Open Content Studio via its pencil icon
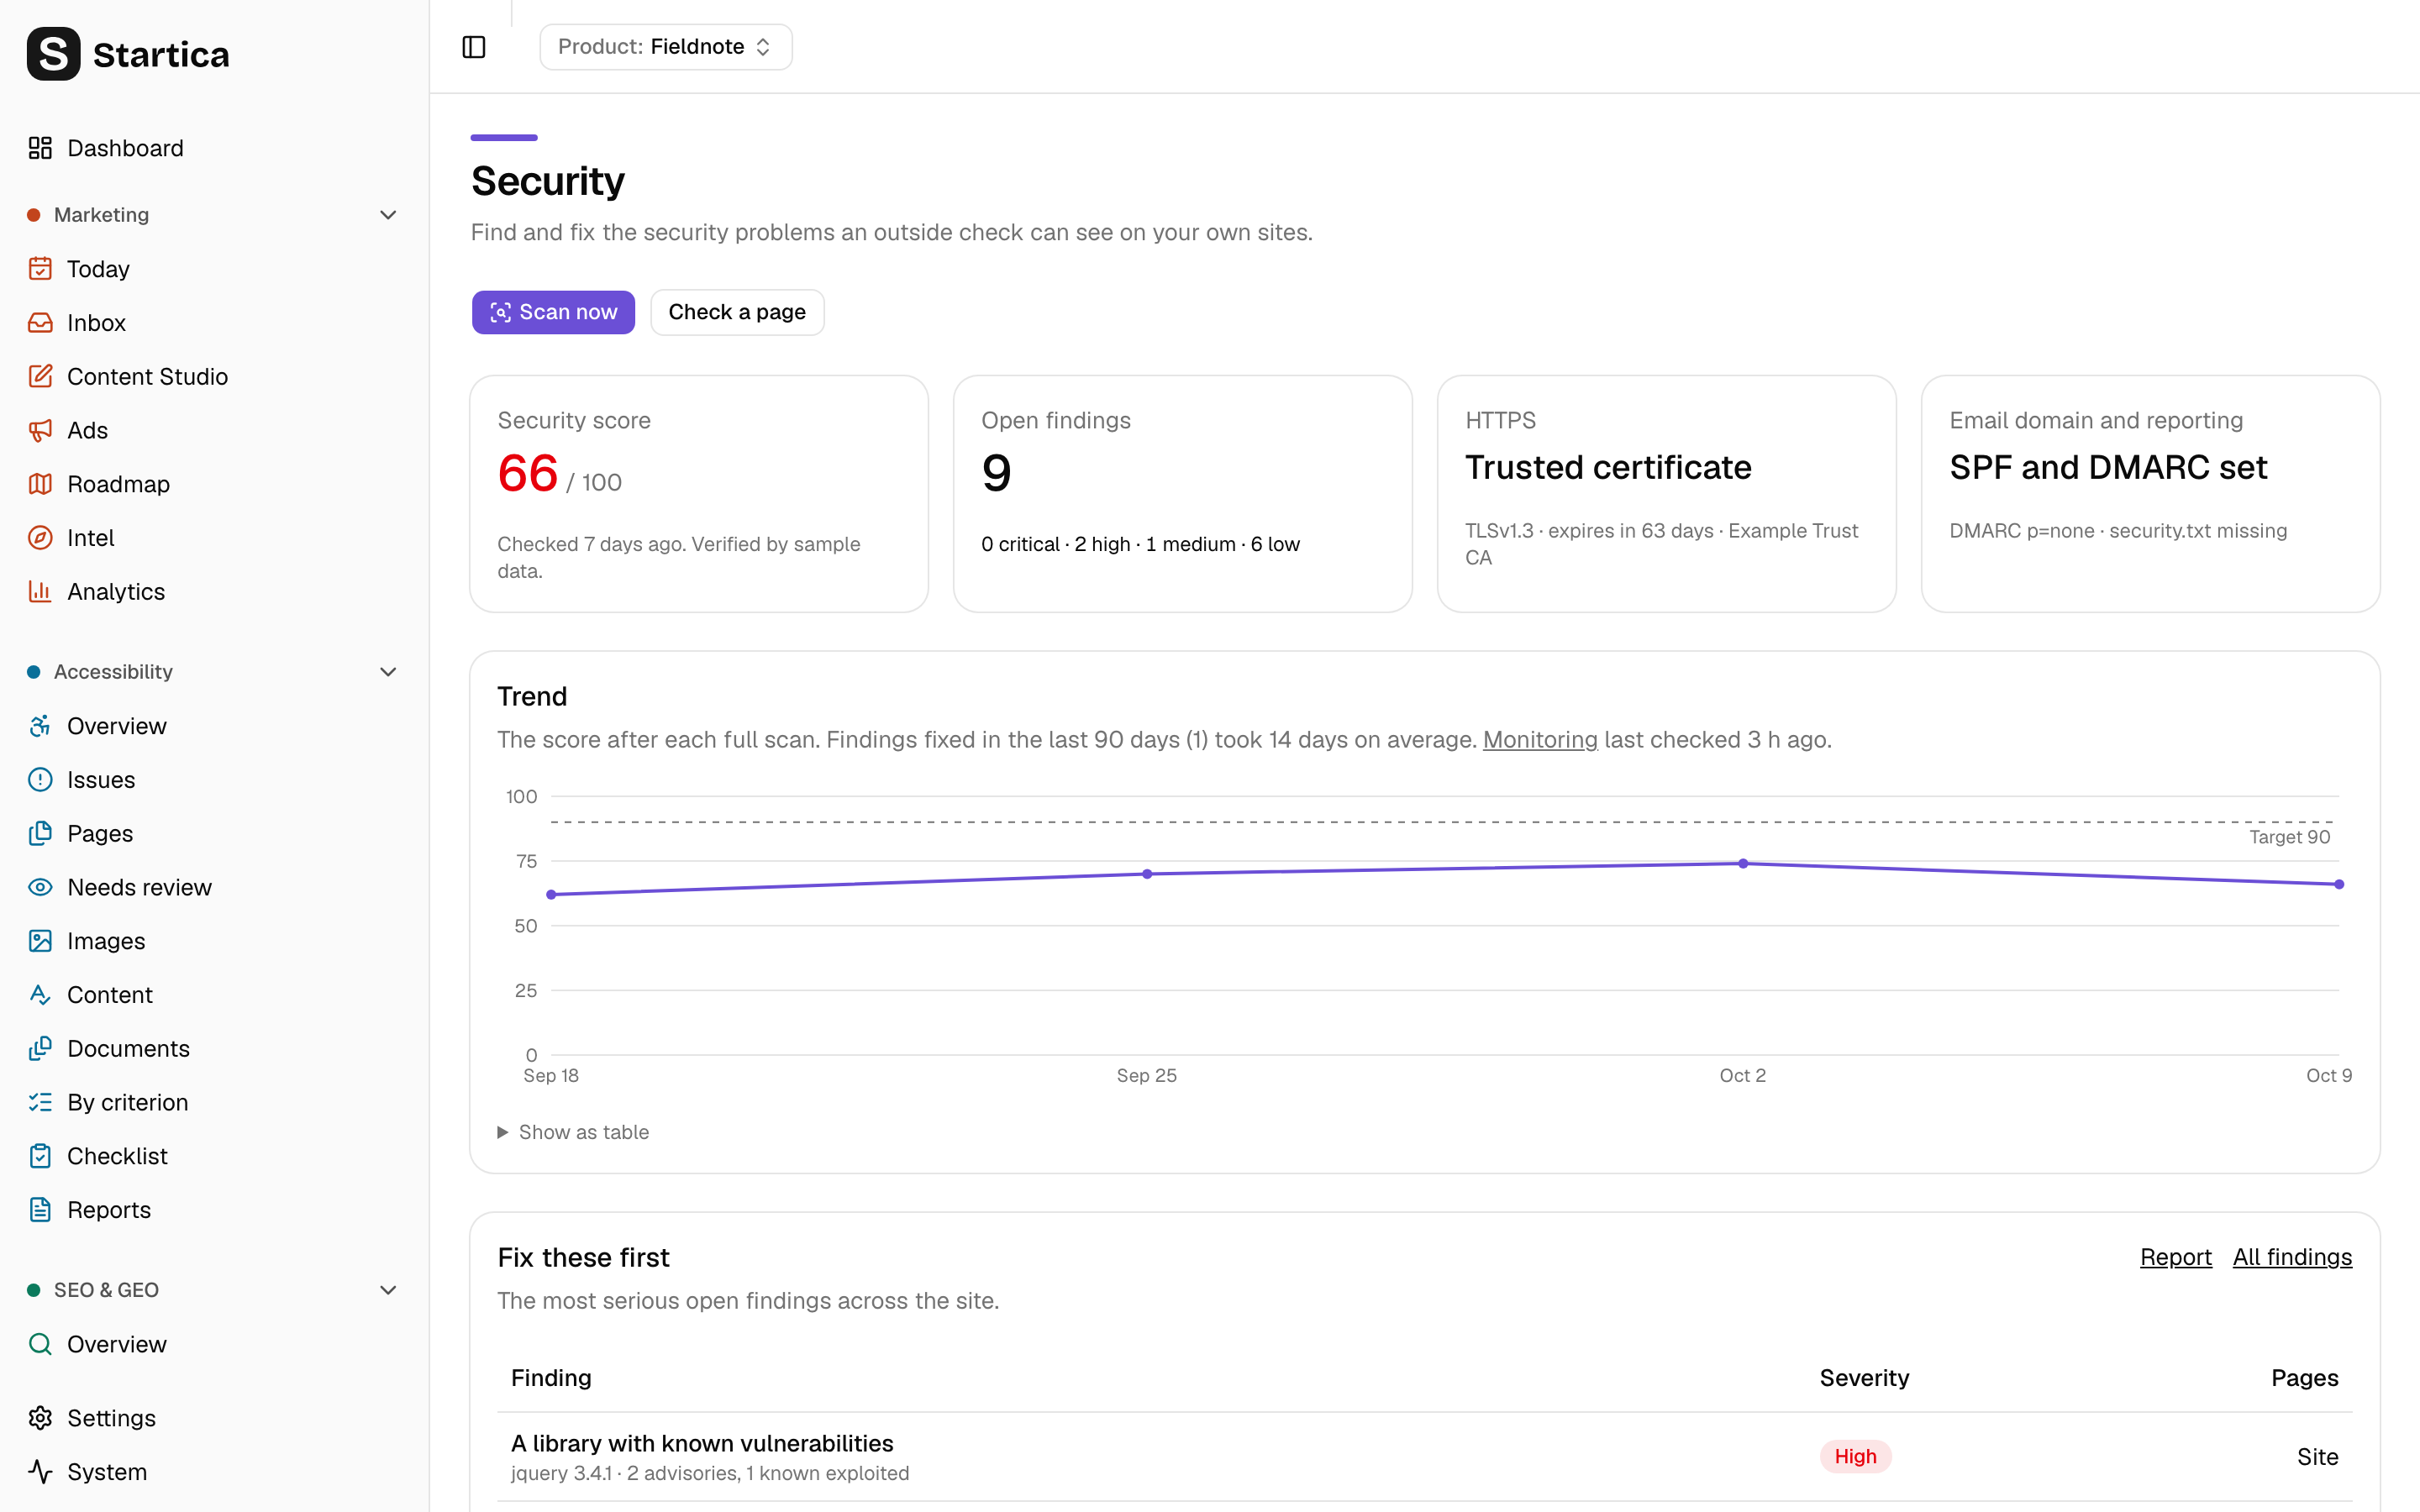Image resolution: width=2420 pixels, height=1512 pixels. click(40, 376)
